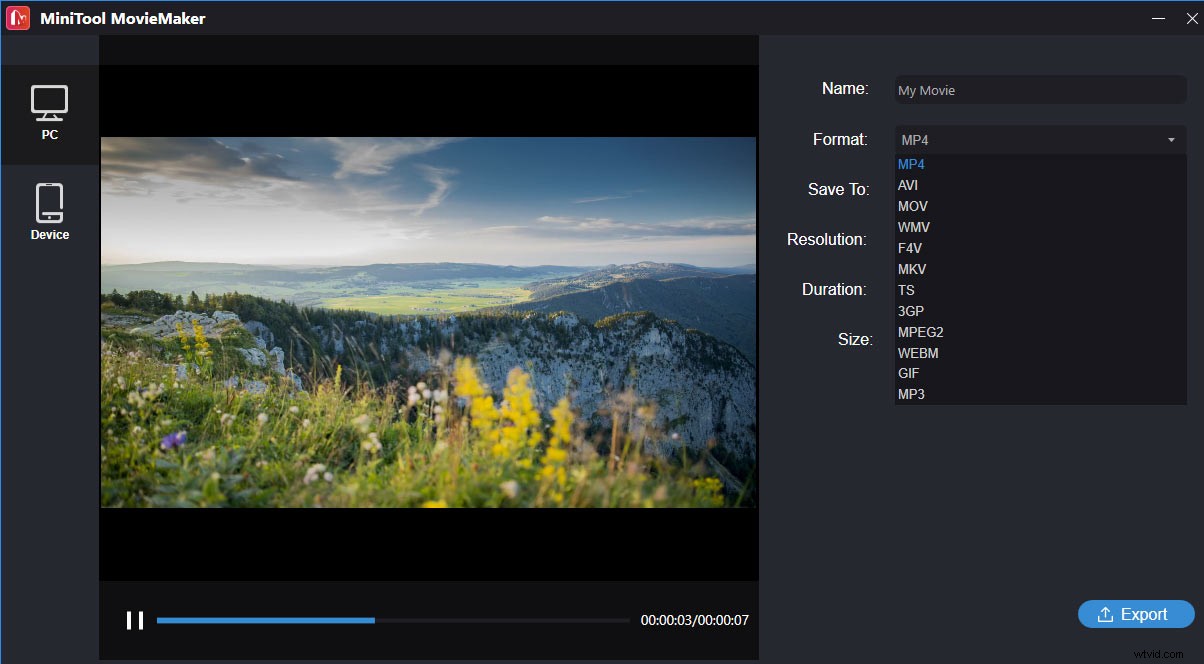Click the MiniTool MovieMaker logo icon

18,18
